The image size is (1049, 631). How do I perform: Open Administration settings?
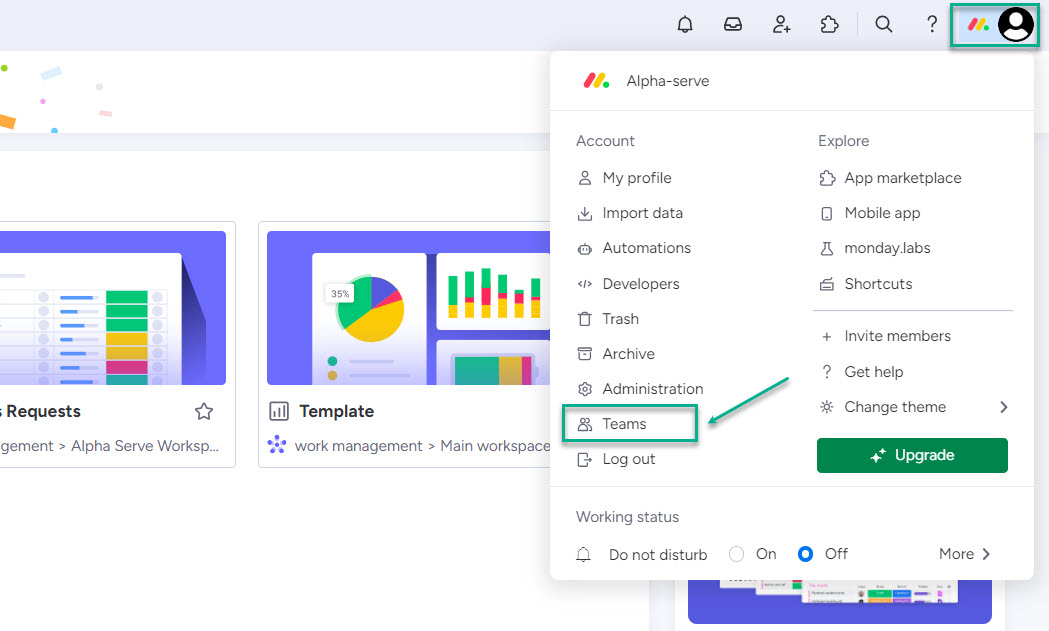[652, 389]
